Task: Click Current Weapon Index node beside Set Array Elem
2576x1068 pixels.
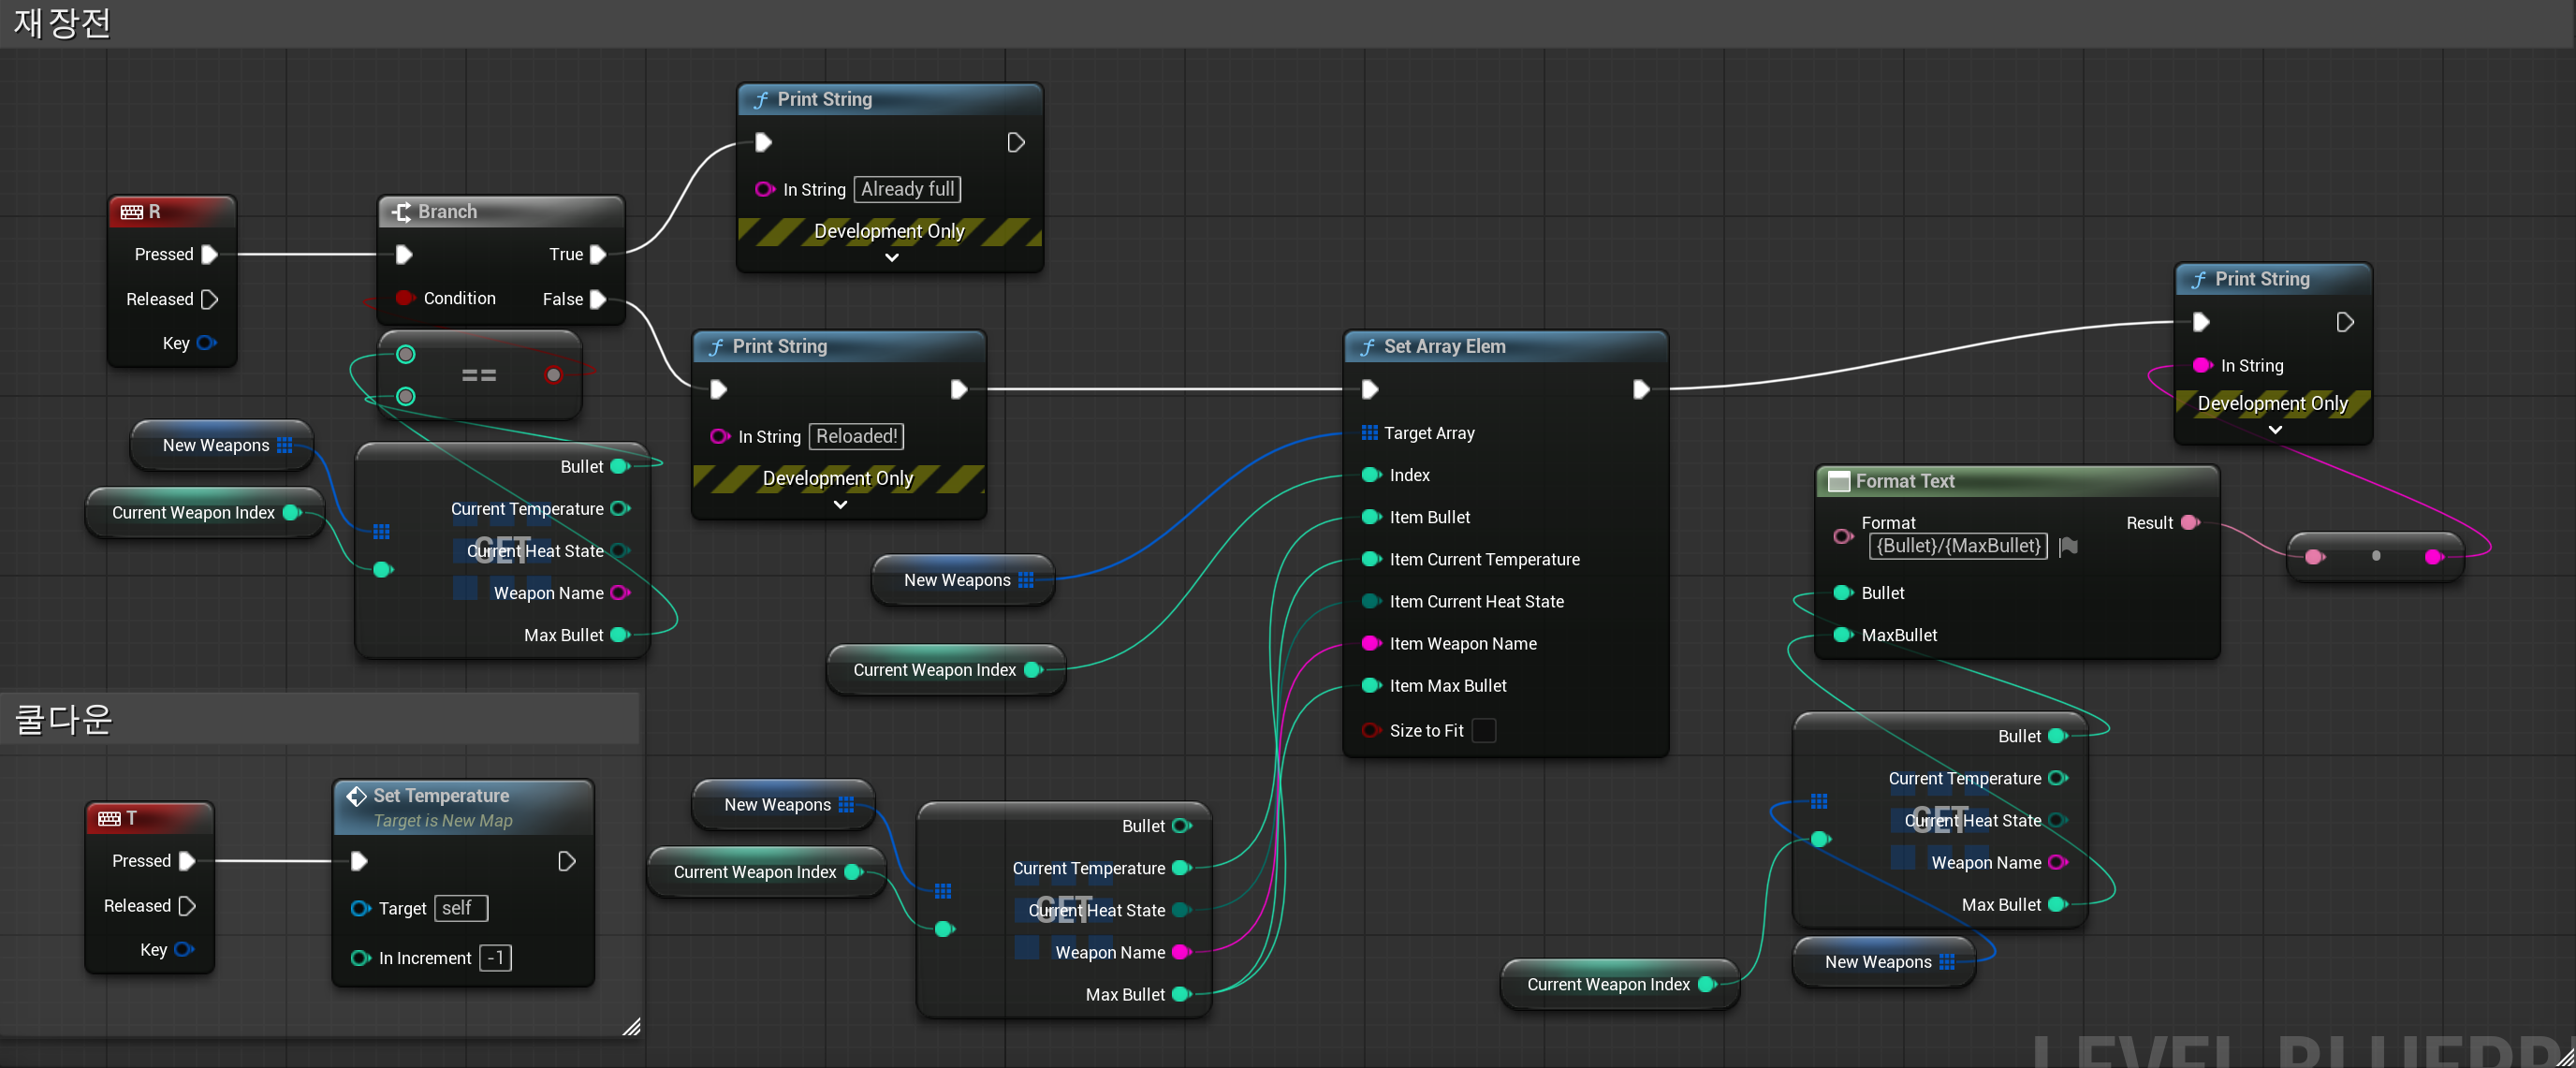Action: click(x=934, y=670)
